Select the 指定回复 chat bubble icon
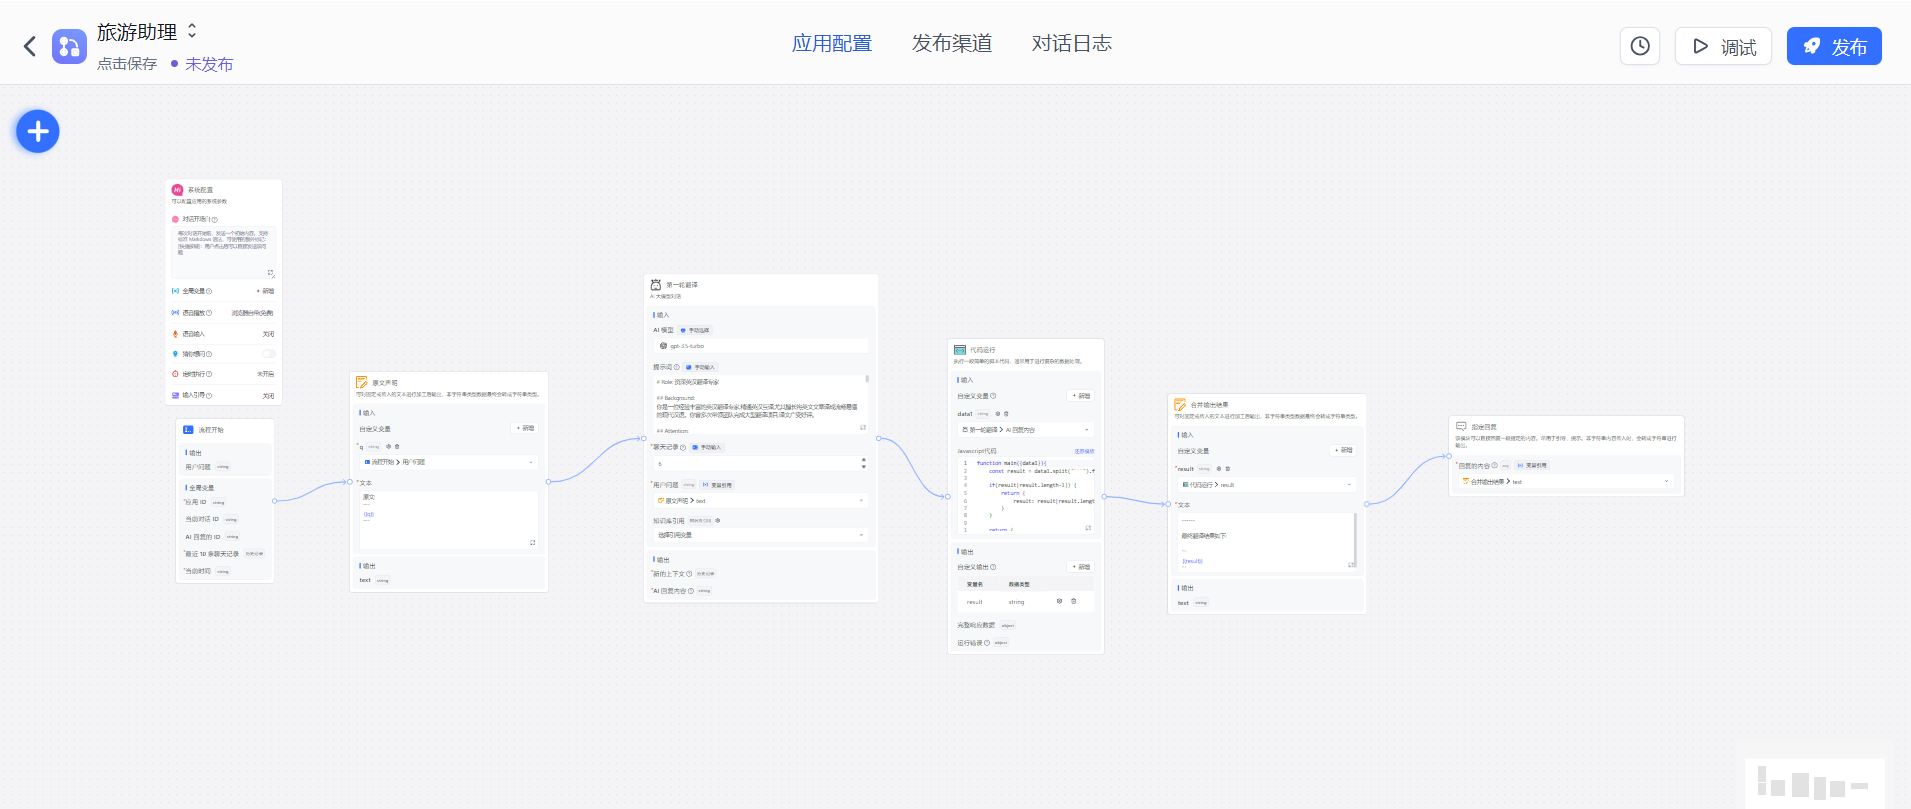Screen dimensions: 1911x809 click(1461, 427)
